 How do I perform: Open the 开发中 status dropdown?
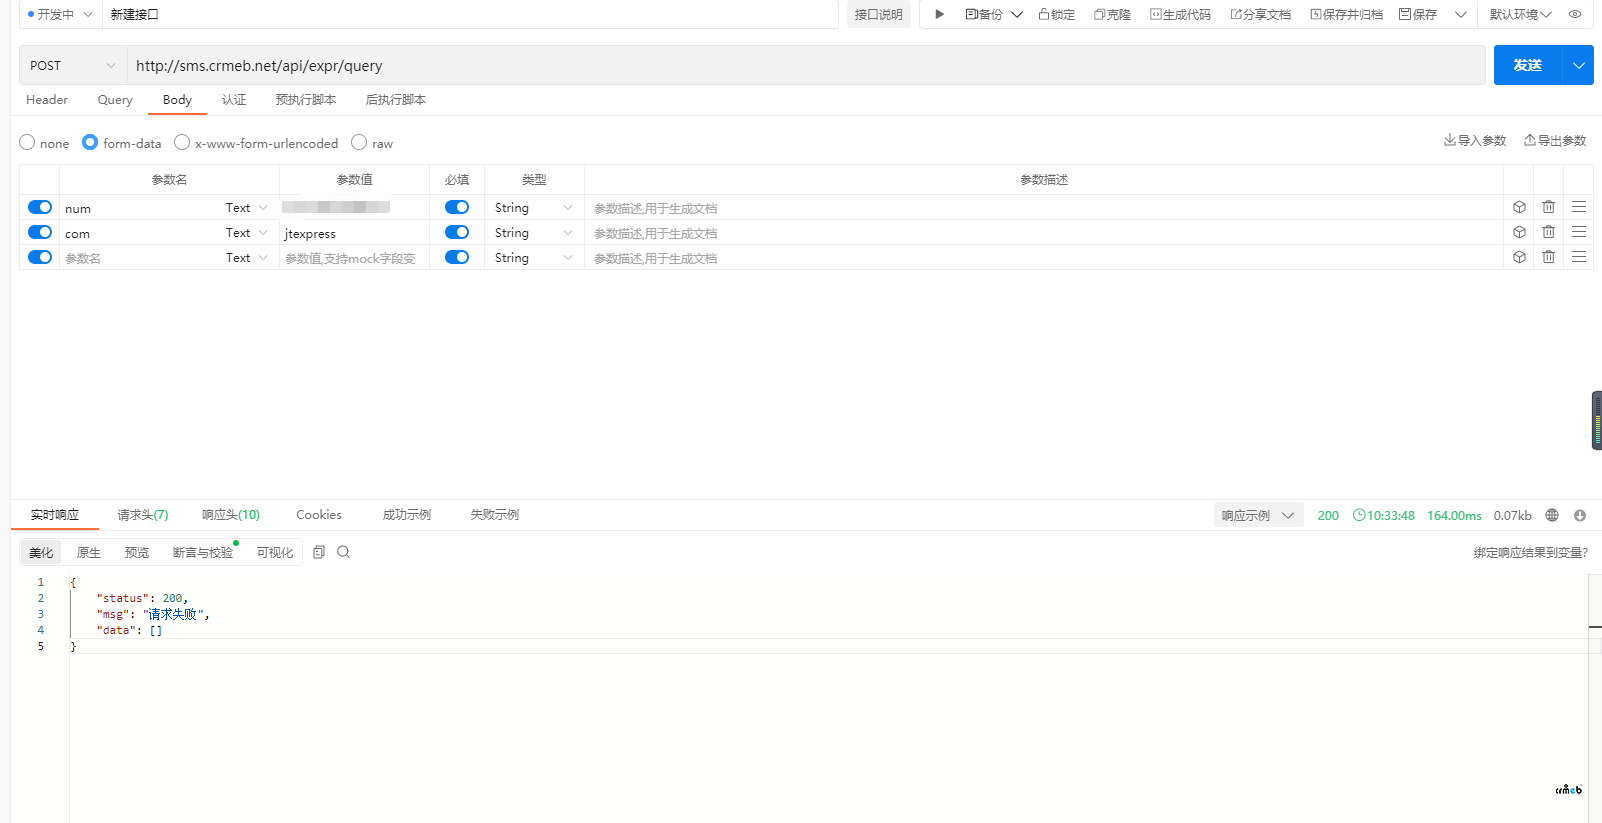(60, 14)
